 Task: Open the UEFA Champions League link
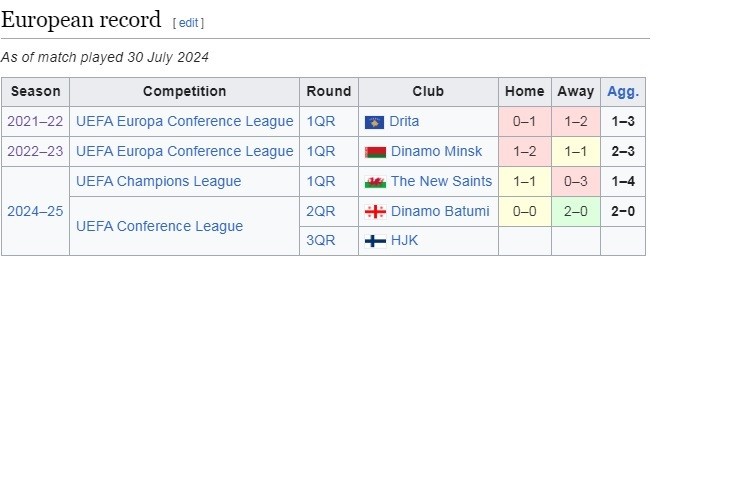158,181
